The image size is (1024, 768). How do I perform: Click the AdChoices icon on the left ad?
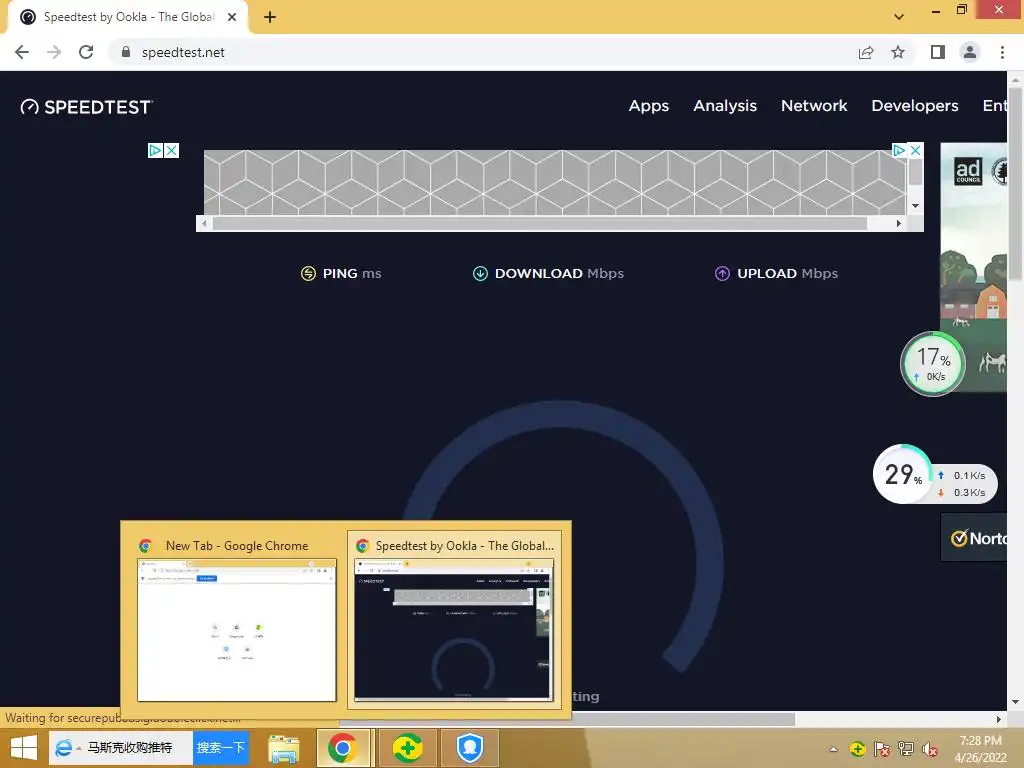pyautogui.click(x=155, y=151)
